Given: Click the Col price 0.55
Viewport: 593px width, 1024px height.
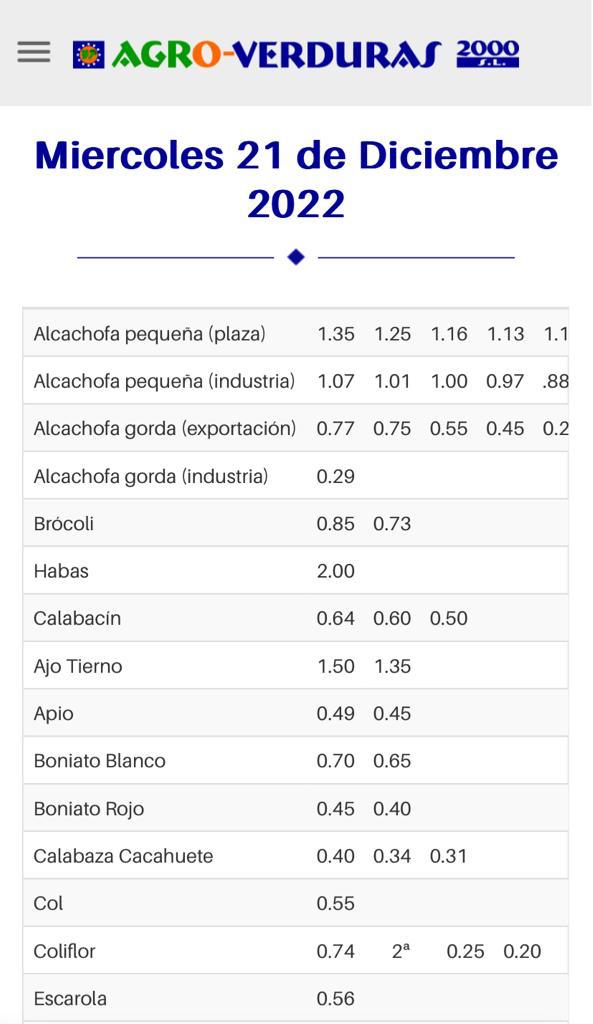Looking at the screenshot, I should point(336,904).
